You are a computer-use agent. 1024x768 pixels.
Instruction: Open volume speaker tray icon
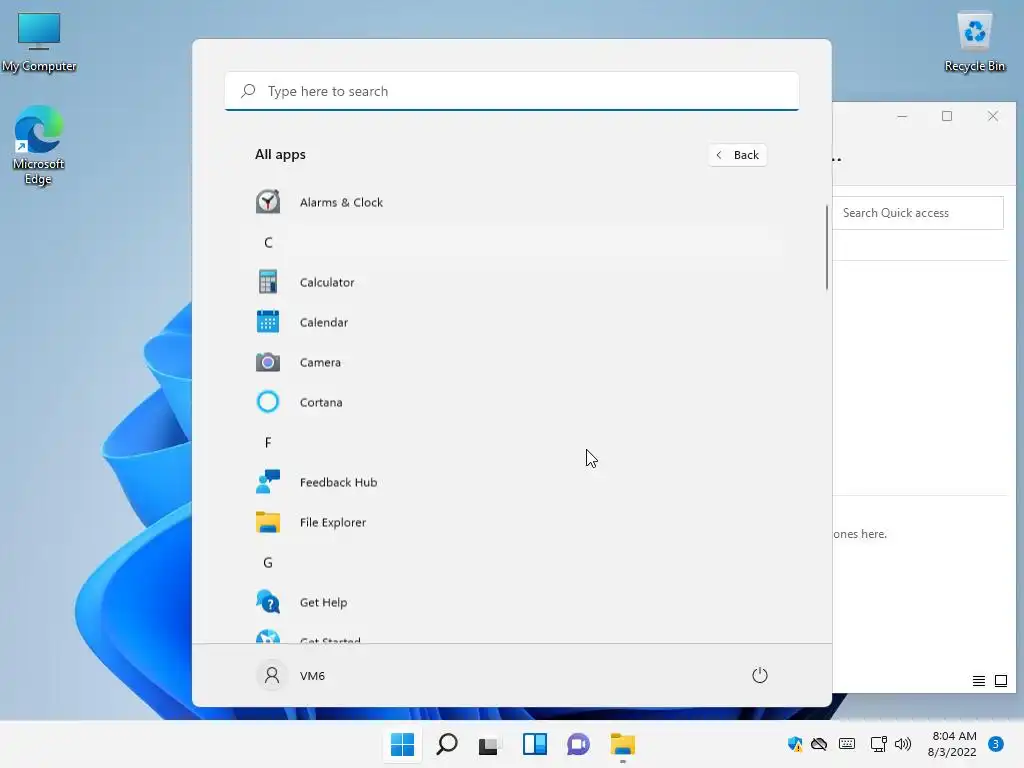pos(903,744)
